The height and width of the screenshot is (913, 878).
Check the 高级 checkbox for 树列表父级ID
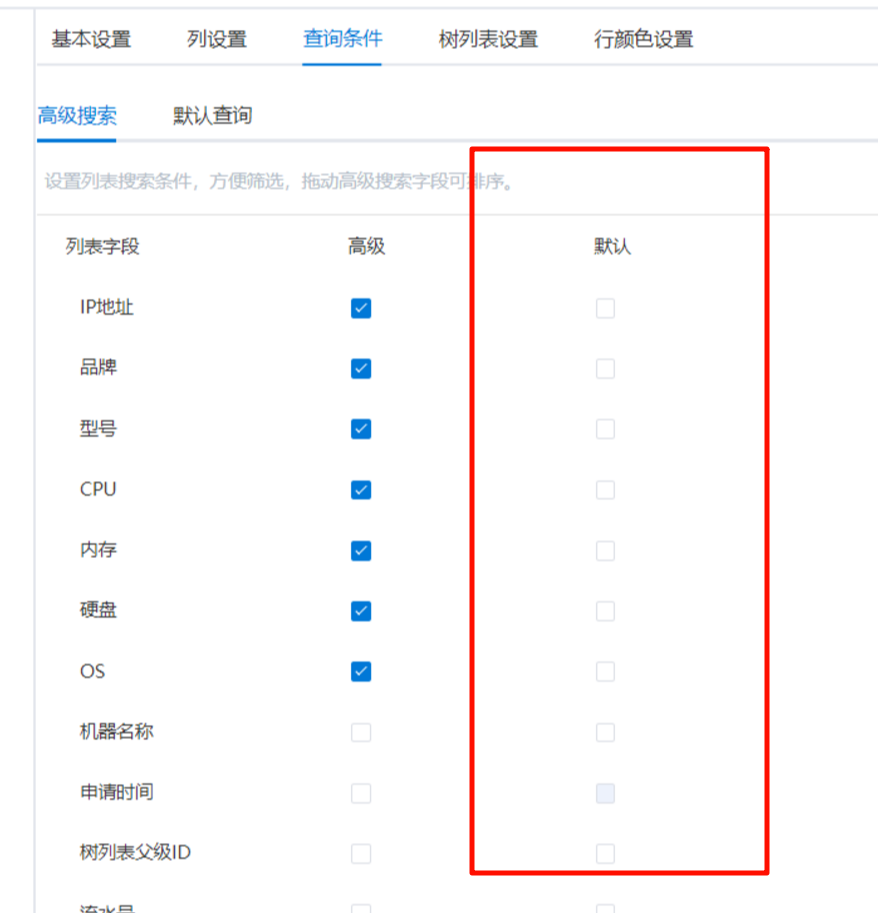(x=361, y=854)
